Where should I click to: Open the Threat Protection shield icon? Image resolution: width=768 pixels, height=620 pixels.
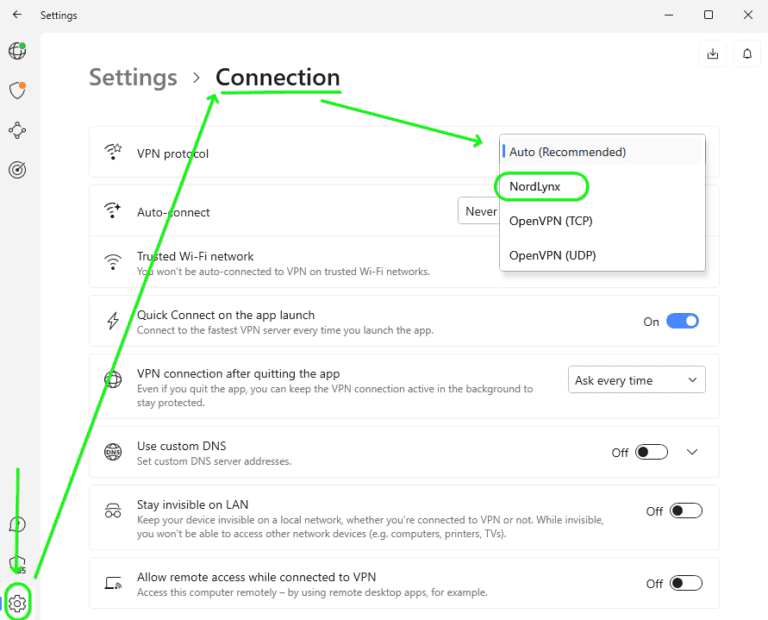point(17,91)
